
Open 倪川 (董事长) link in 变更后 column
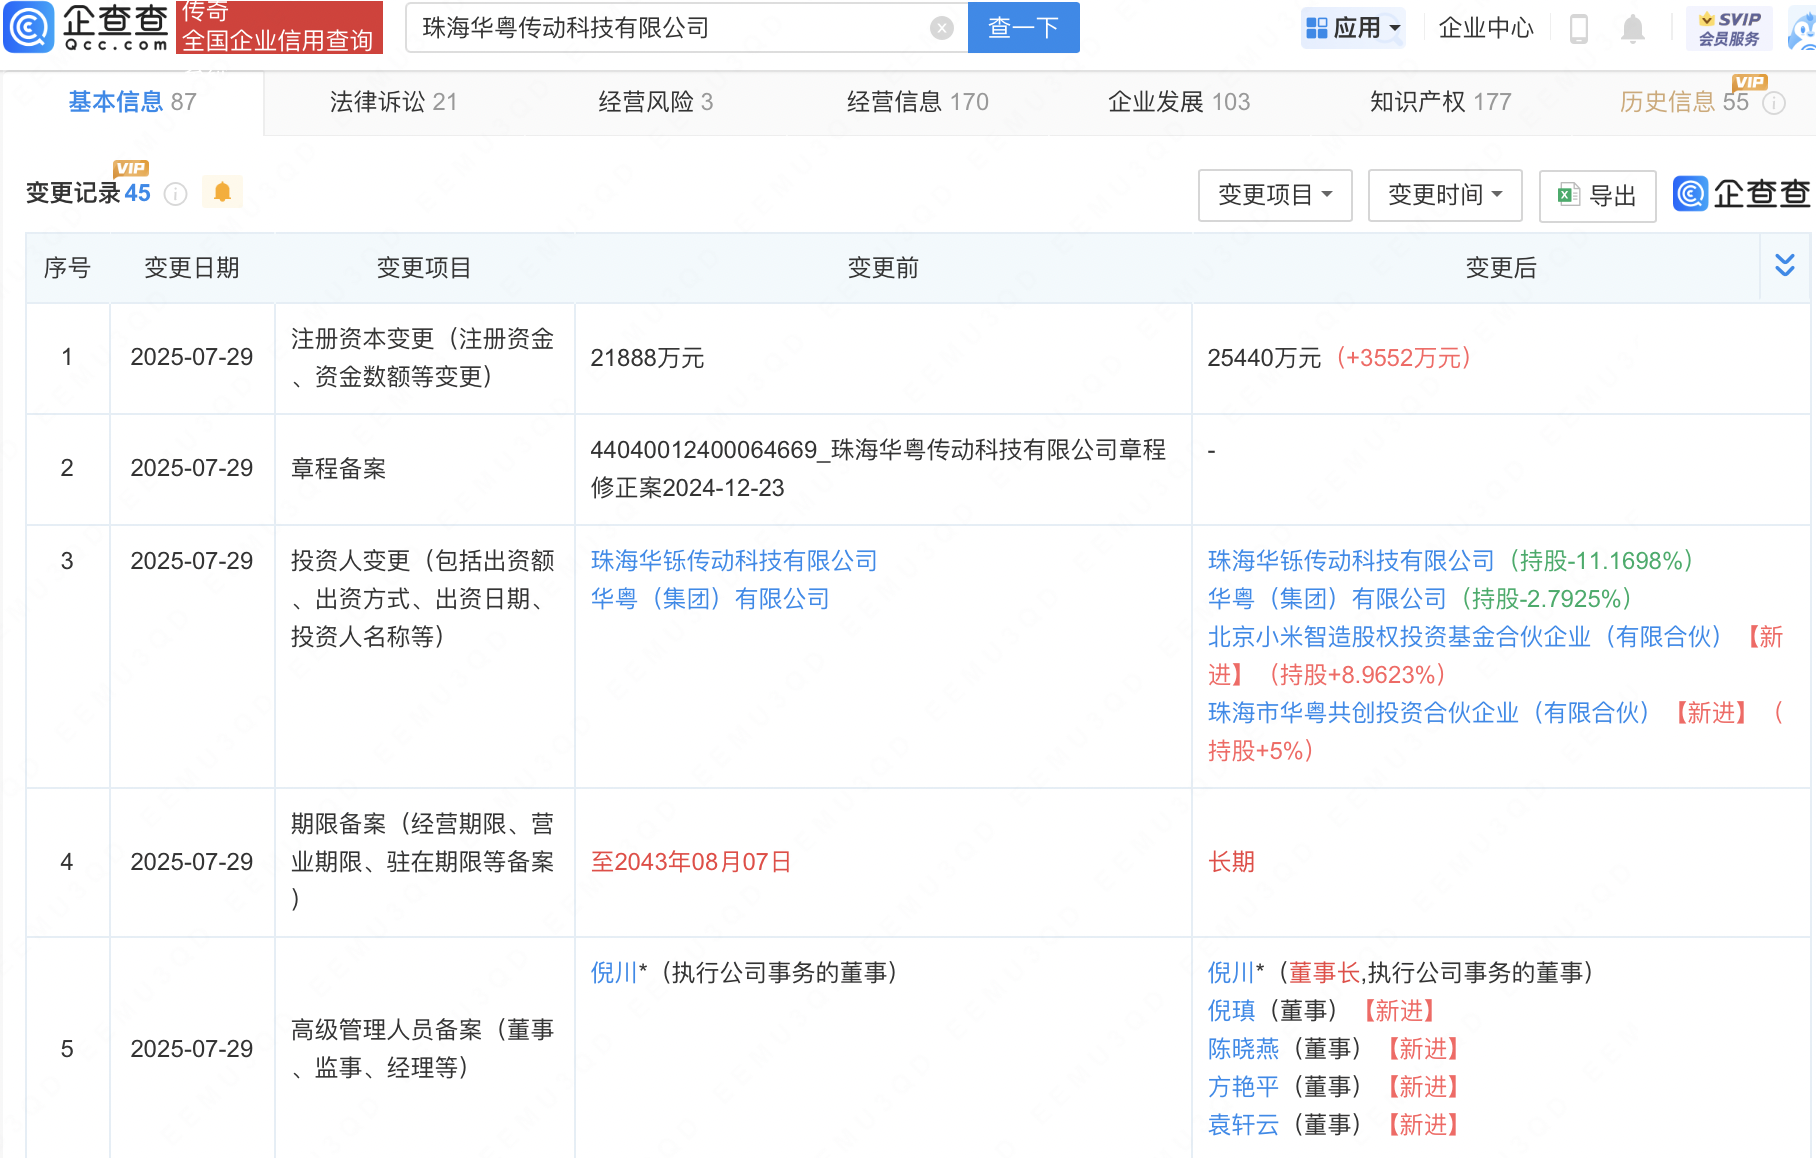[1231, 973]
